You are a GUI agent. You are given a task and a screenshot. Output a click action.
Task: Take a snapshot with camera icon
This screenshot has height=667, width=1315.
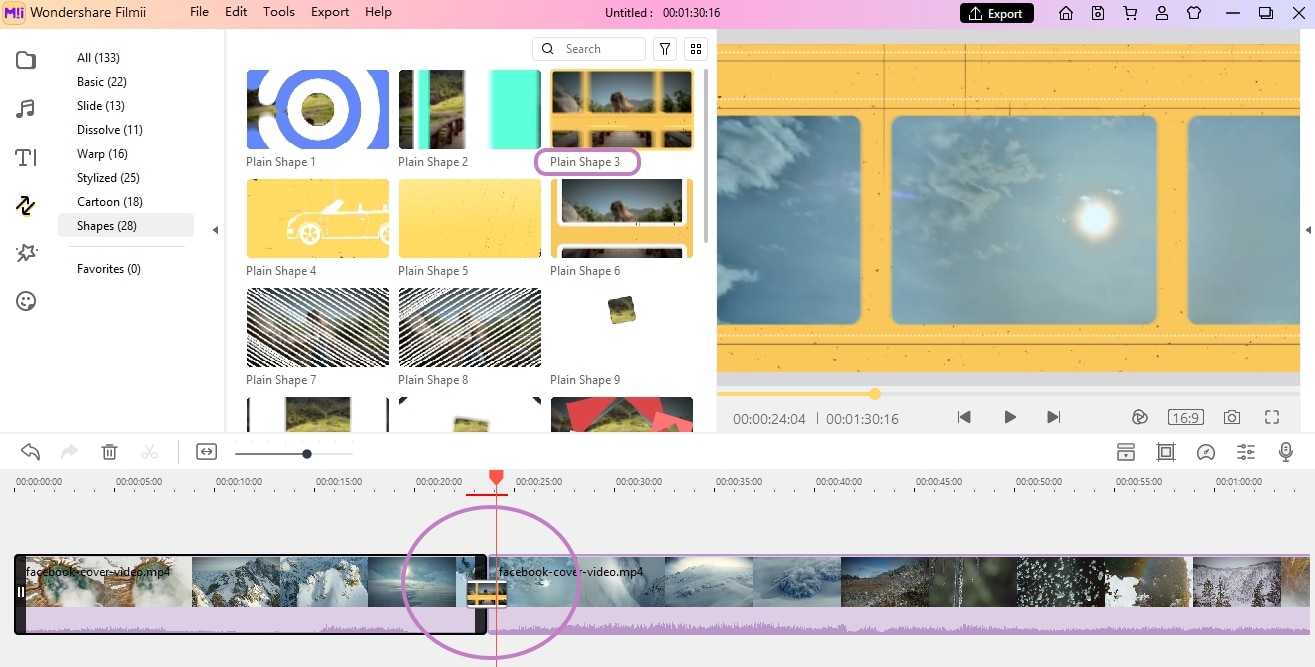(1232, 417)
